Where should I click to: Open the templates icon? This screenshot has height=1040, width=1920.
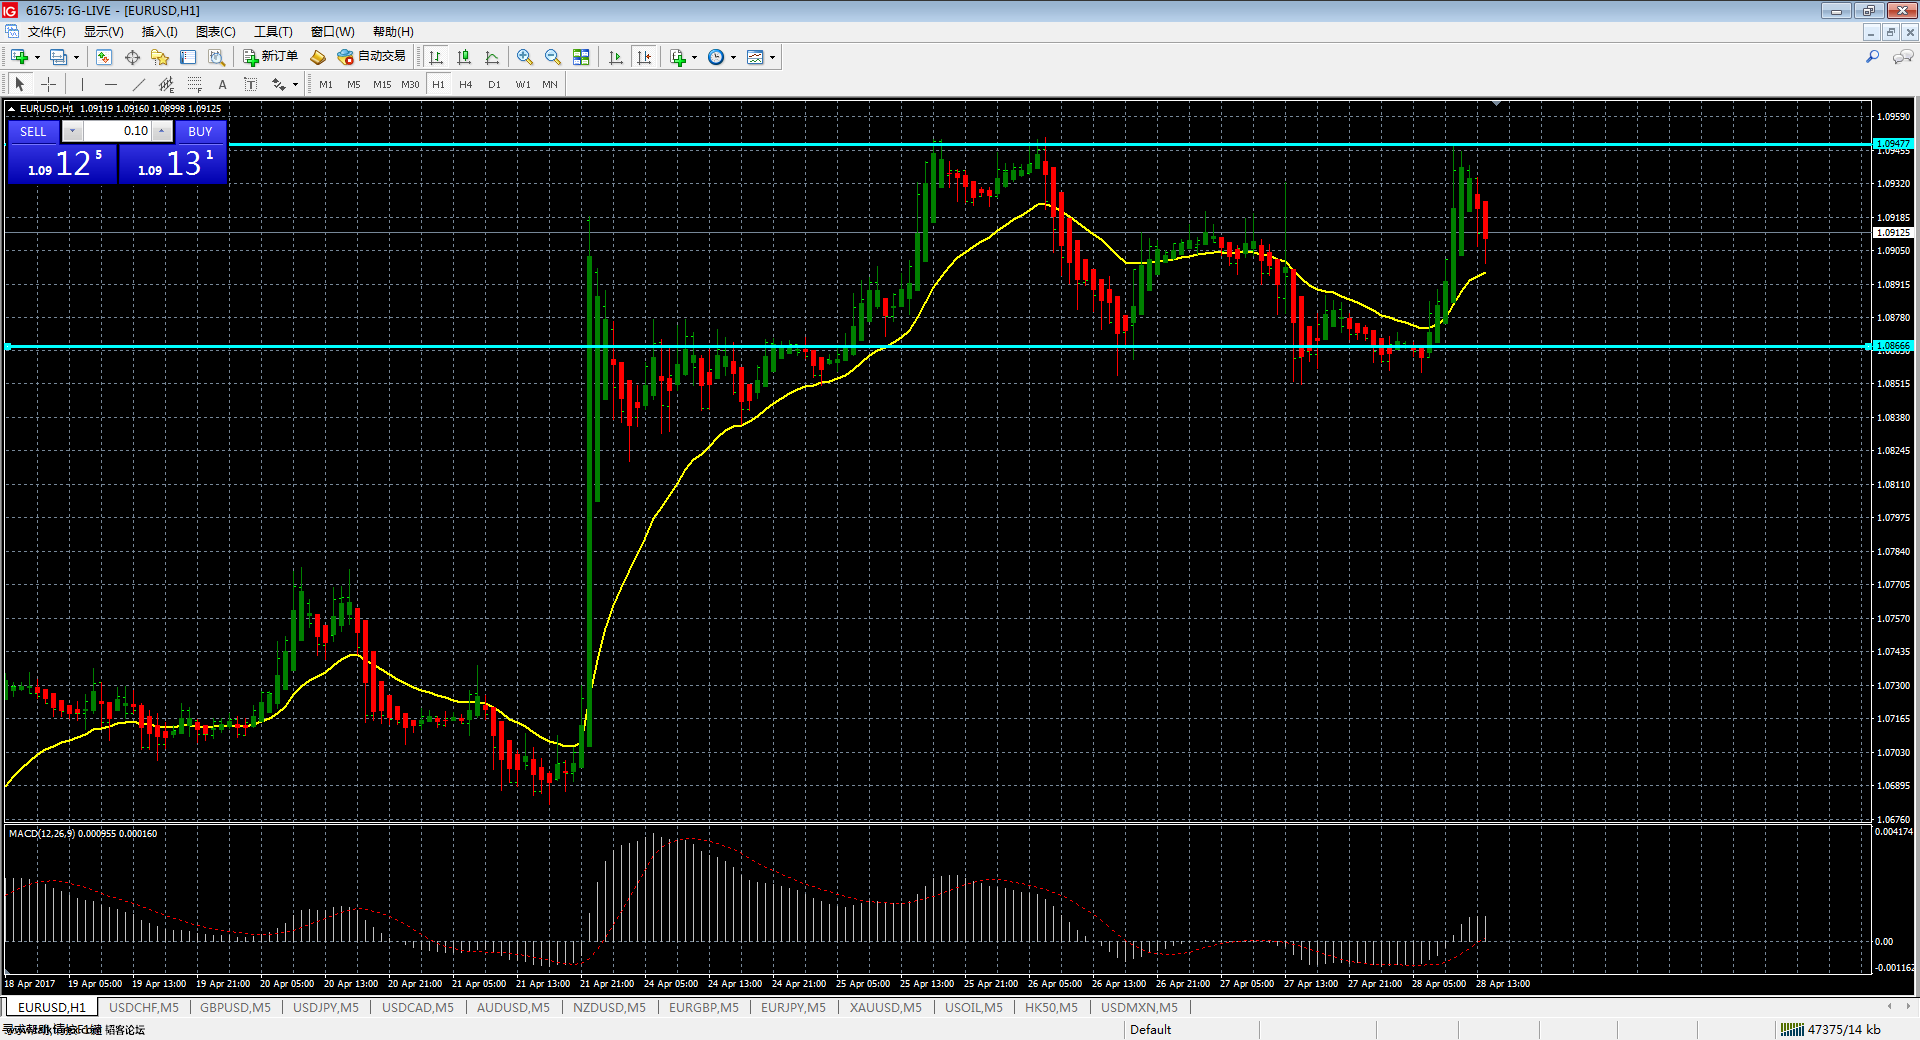755,57
